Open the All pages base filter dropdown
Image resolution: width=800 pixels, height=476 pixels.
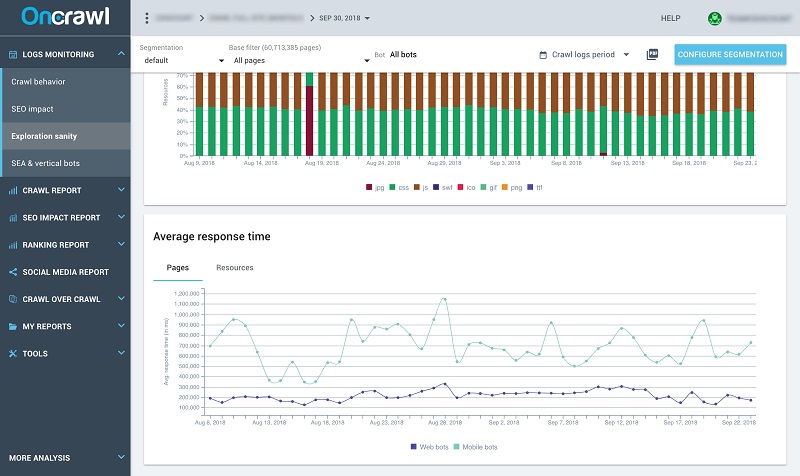click(x=299, y=60)
